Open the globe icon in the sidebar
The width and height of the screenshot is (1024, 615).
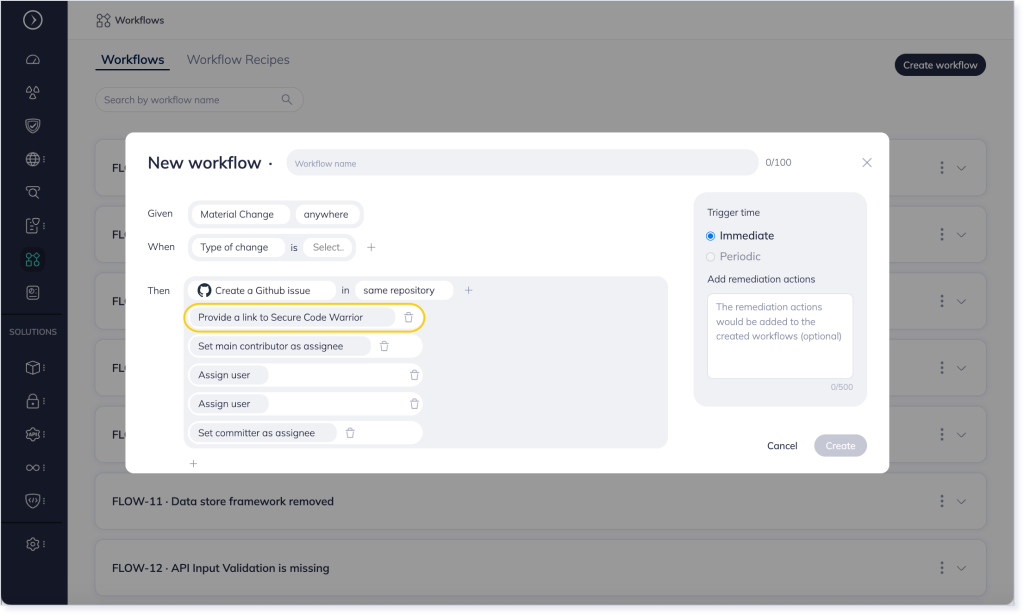[33, 159]
